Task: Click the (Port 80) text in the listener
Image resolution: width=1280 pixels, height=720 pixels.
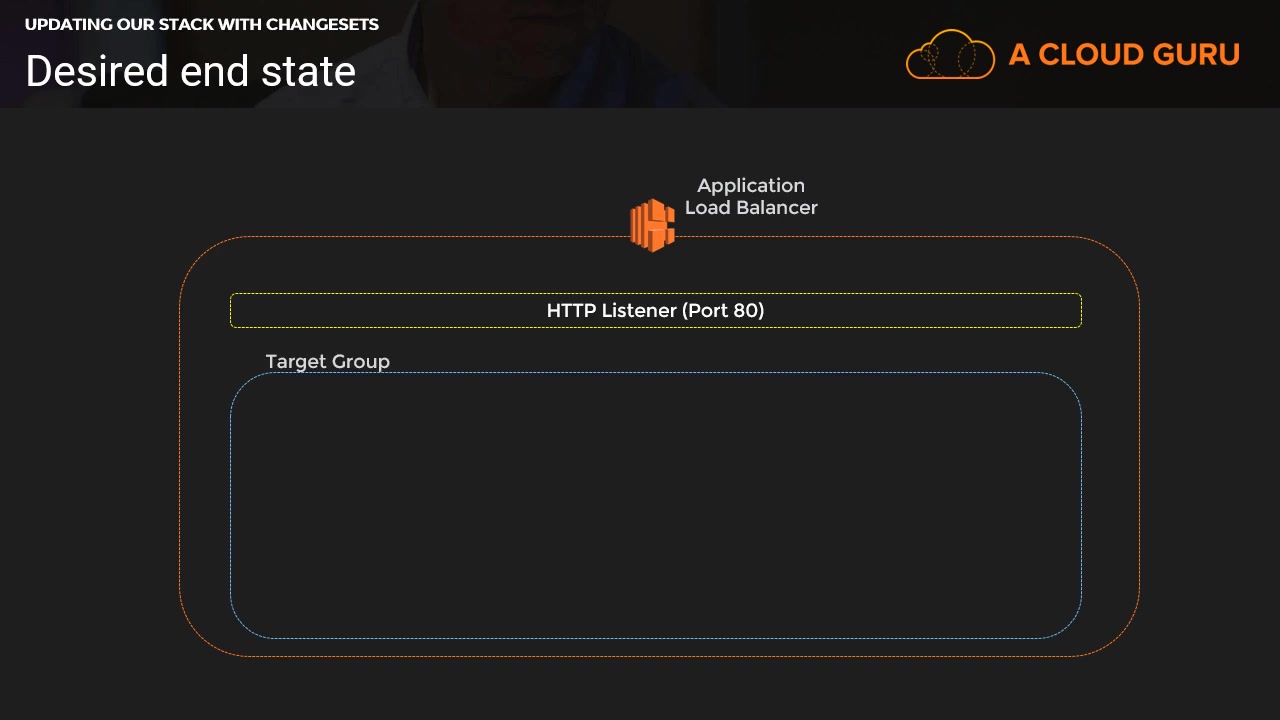Action: [x=723, y=310]
